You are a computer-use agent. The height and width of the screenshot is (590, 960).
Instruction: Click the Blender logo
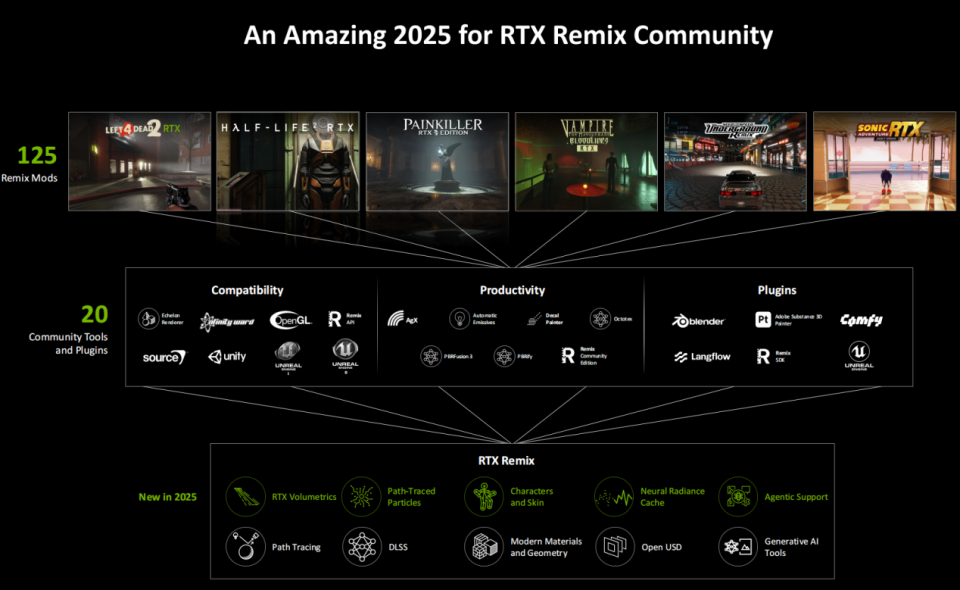pyautogui.click(x=699, y=321)
